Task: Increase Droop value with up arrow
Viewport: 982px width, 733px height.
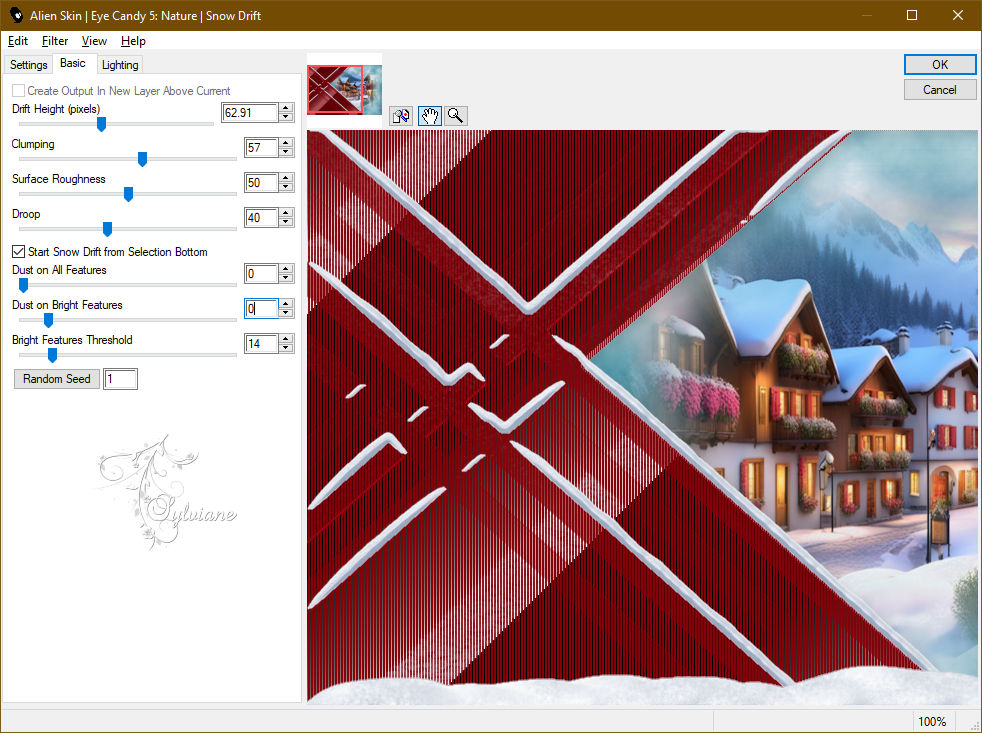Action: [286, 213]
